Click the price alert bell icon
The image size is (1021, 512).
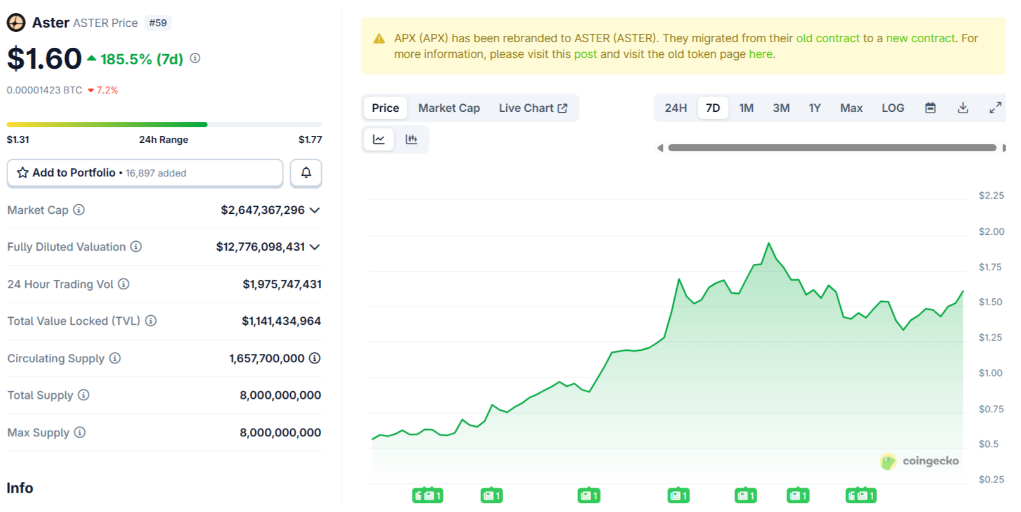[306, 173]
